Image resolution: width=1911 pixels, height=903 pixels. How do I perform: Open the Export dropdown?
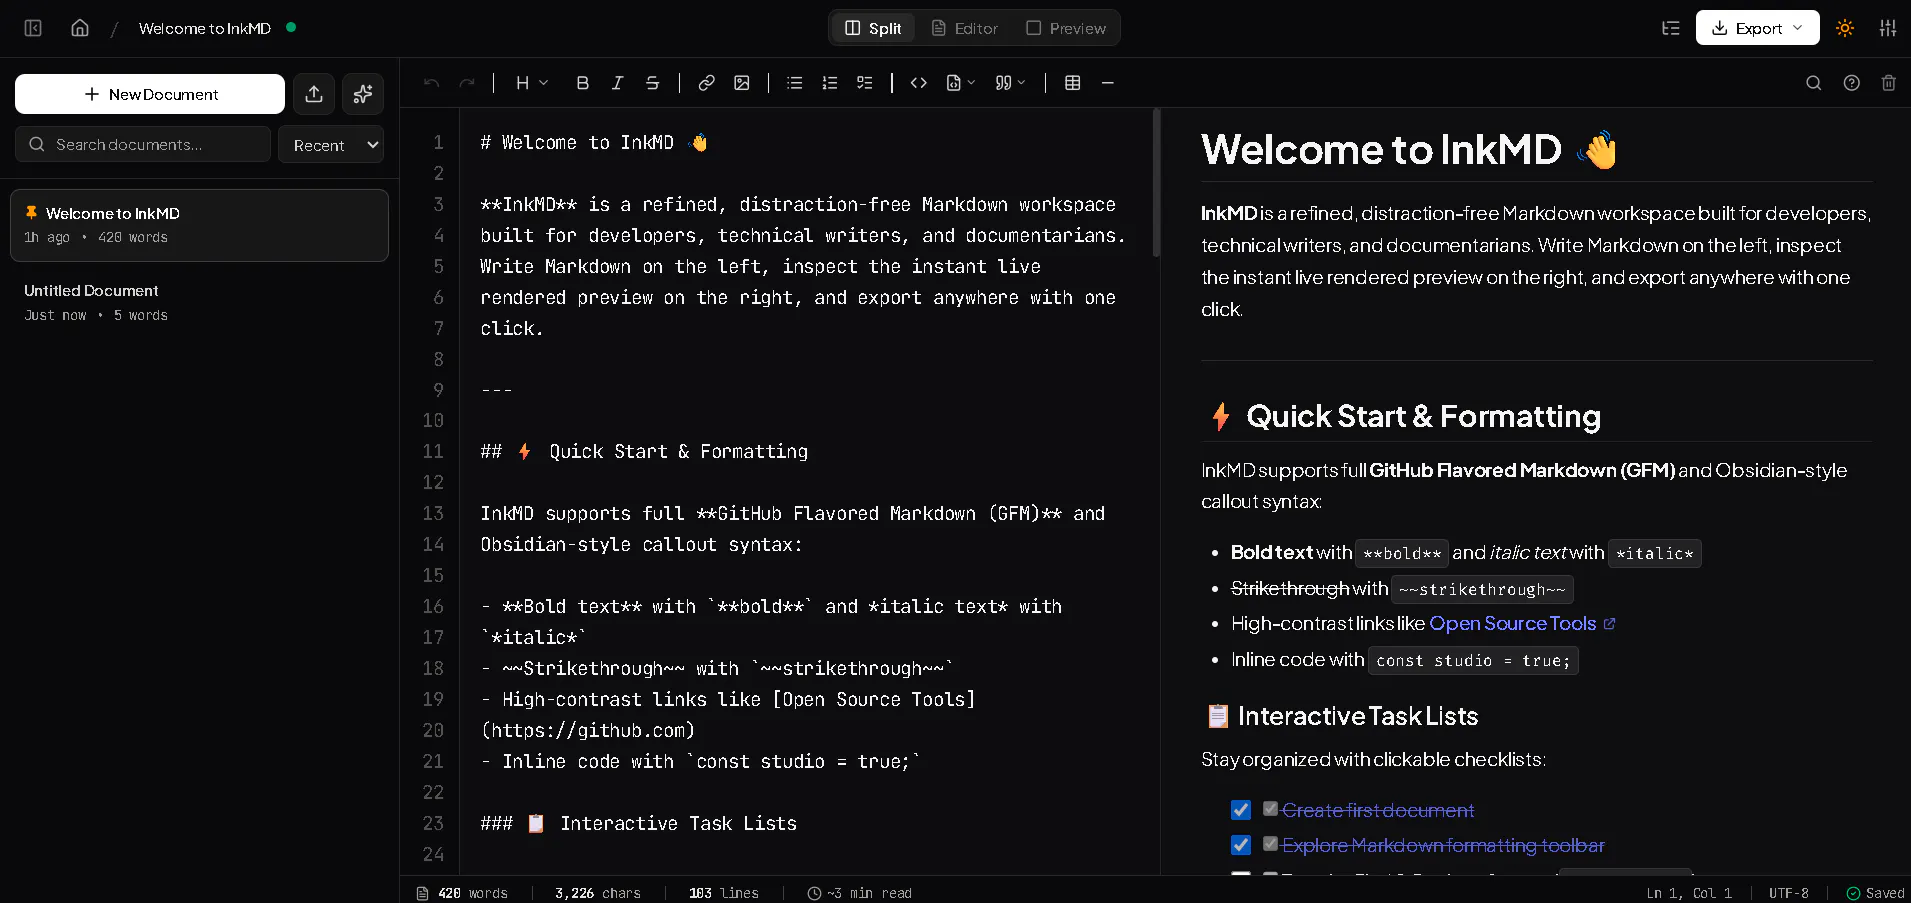click(x=1757, y=28)
